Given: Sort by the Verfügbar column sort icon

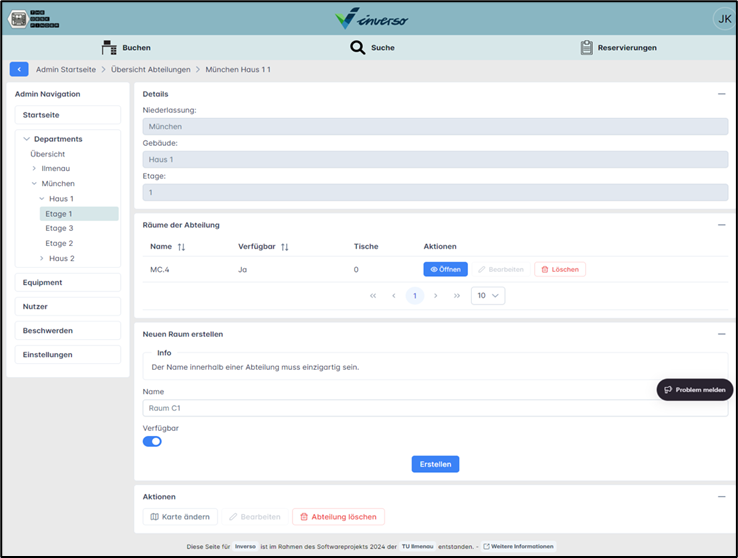Looking at the screenshot, I should [284, 247].
